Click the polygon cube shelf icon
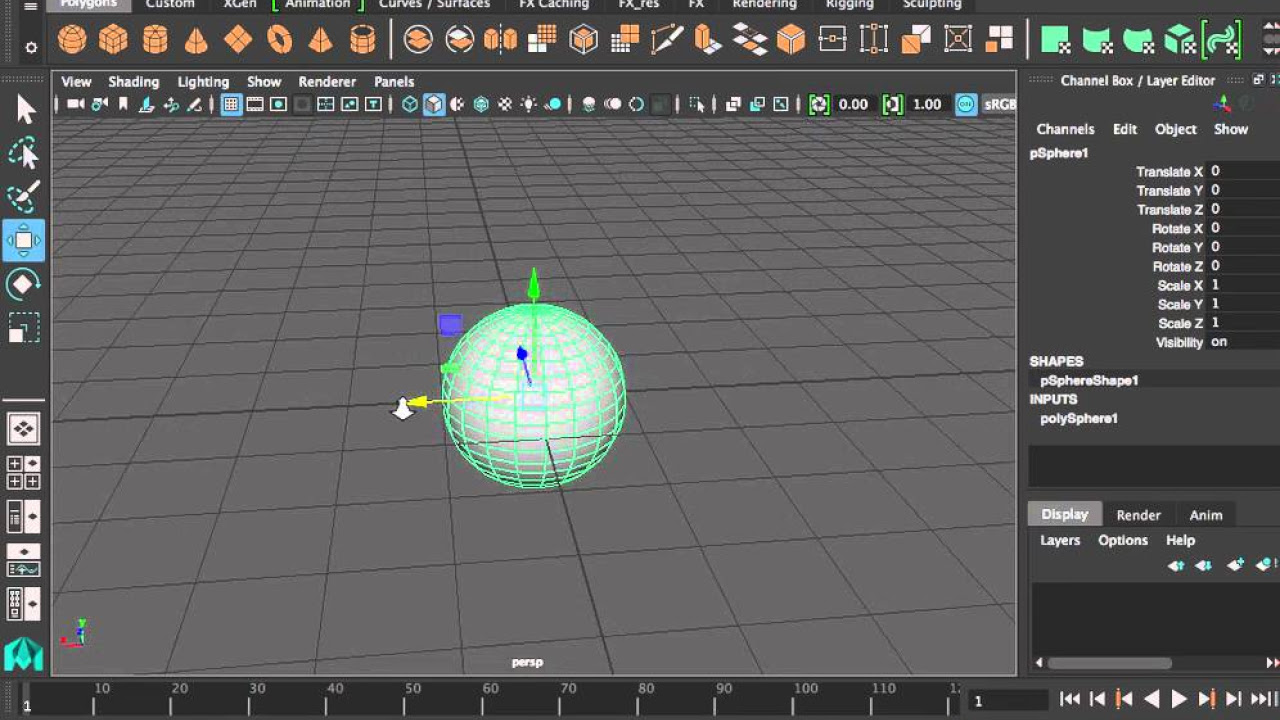Viewport: 1280px width, 720px height. click(113, 40)
